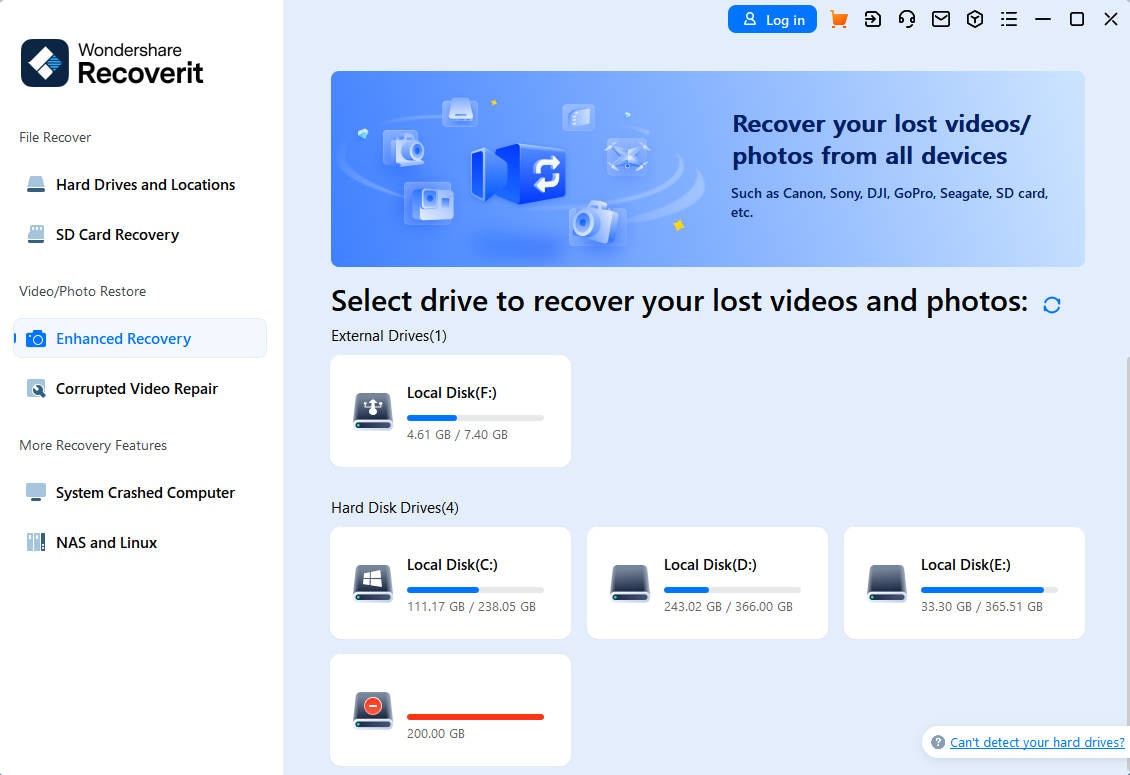
Task: Click the red-marked lost partition drive icon
Action: [373, 710]
